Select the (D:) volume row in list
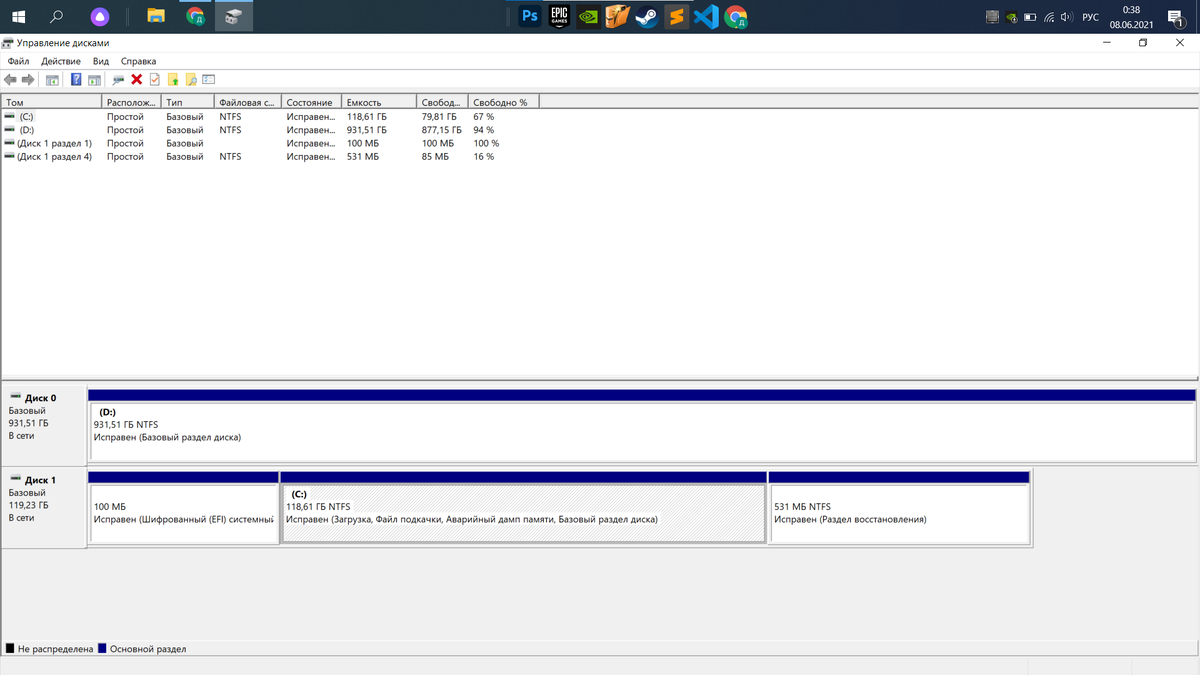The height and width of the screenshot is (675, 1200). point(270,130)
